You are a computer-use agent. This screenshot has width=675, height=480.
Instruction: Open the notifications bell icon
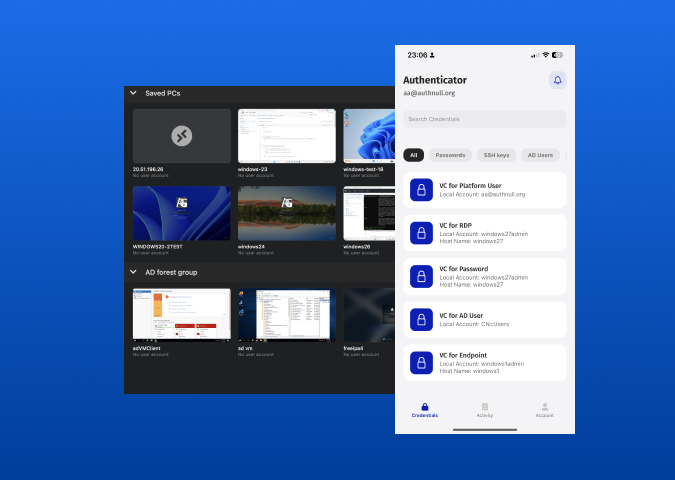pyautogui.click(x=557, y=80)
